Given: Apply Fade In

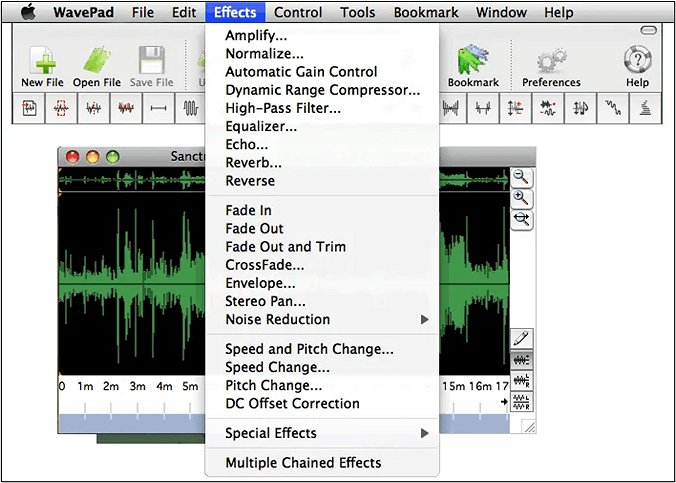Looking at the screenshot, I should pos(322,210).
